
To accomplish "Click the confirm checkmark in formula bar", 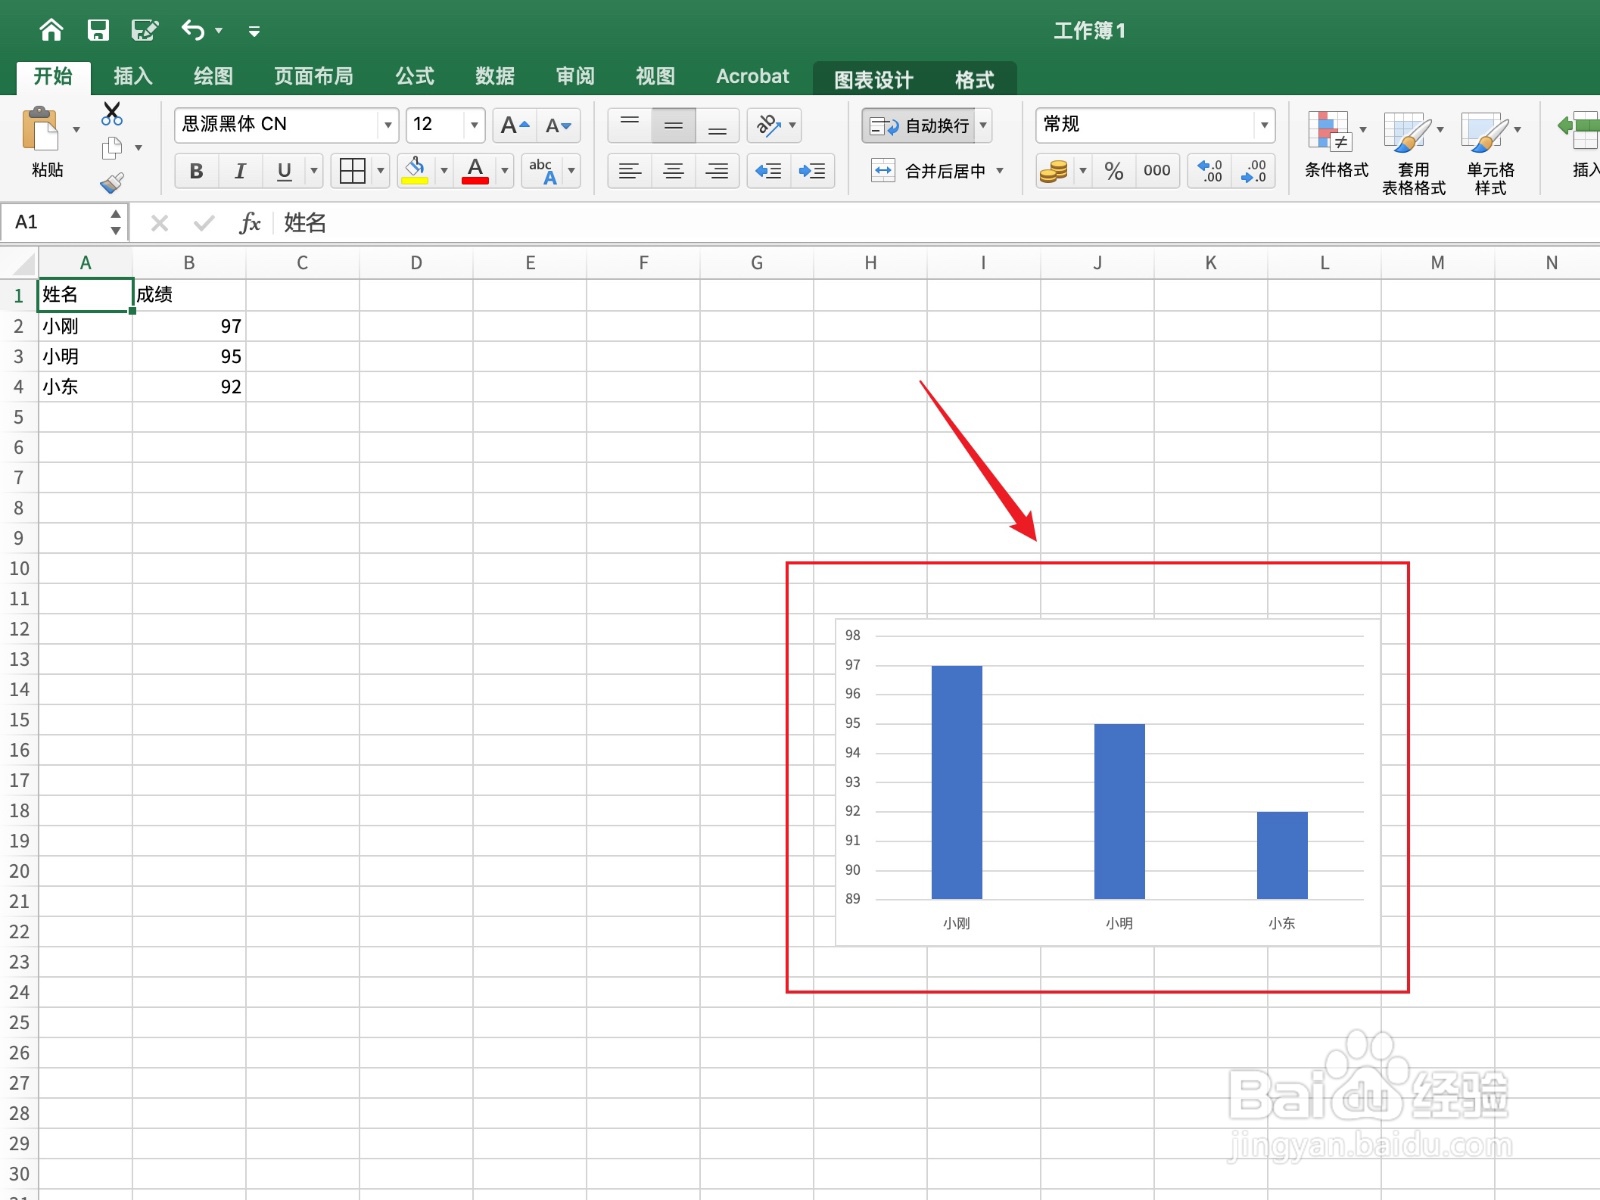I will click(x=204, y=223).
